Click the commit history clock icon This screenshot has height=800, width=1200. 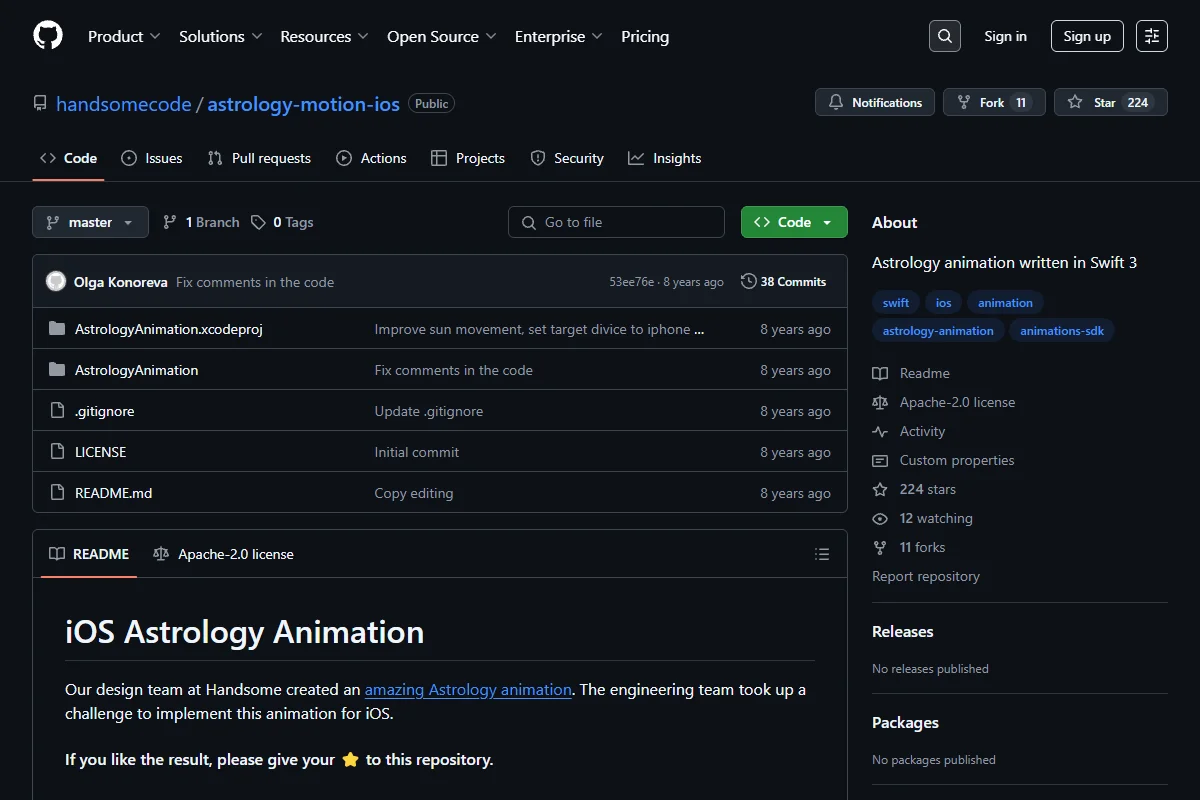click(748, 282)
